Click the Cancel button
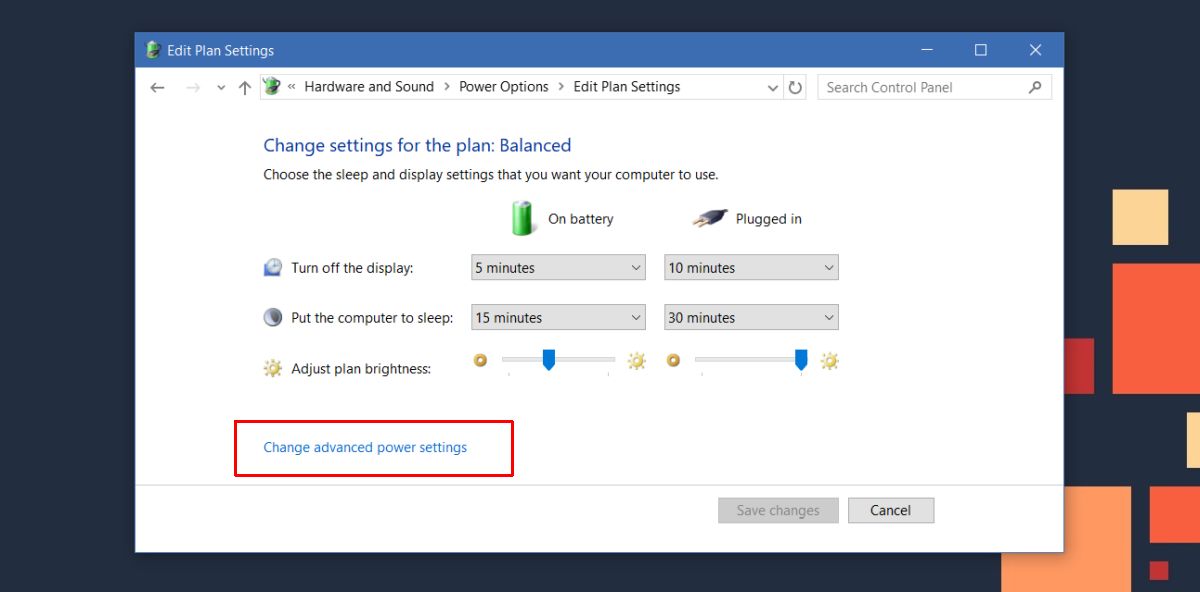Image resolution: width=1200 pixels, height=592 pixels. (x=891, y=510)
